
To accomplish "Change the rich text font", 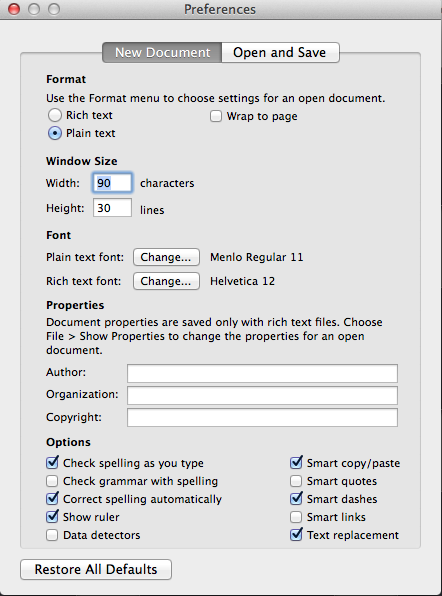I will [x=166, y=281].
